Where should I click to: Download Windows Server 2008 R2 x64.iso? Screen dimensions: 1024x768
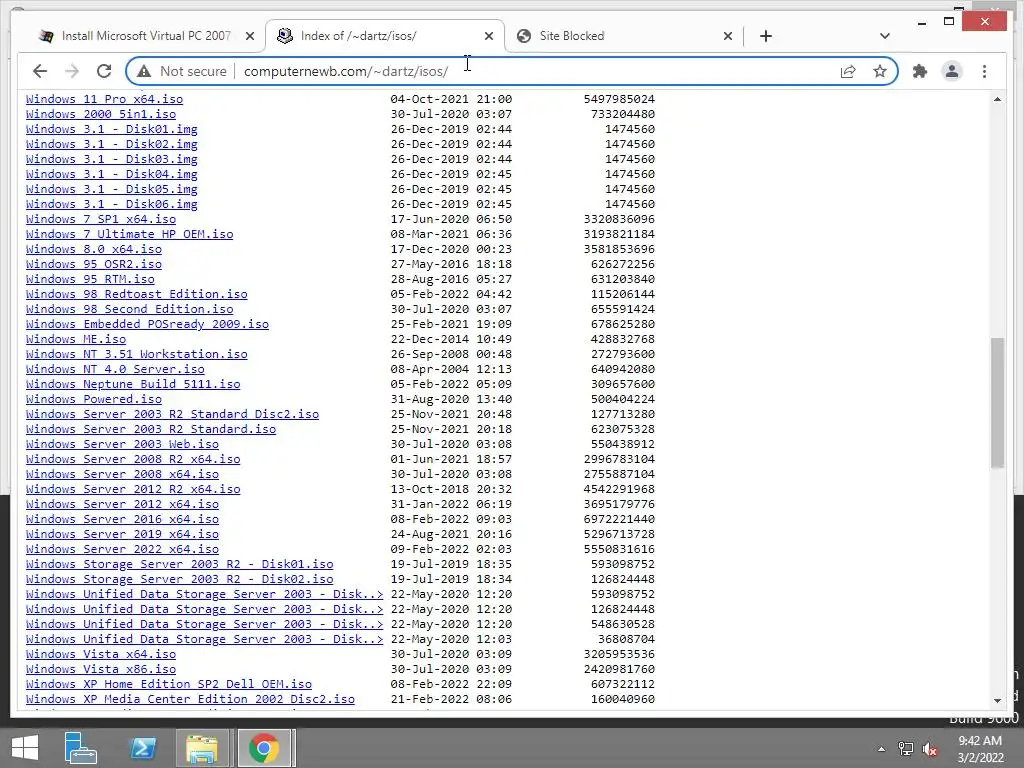133,460
